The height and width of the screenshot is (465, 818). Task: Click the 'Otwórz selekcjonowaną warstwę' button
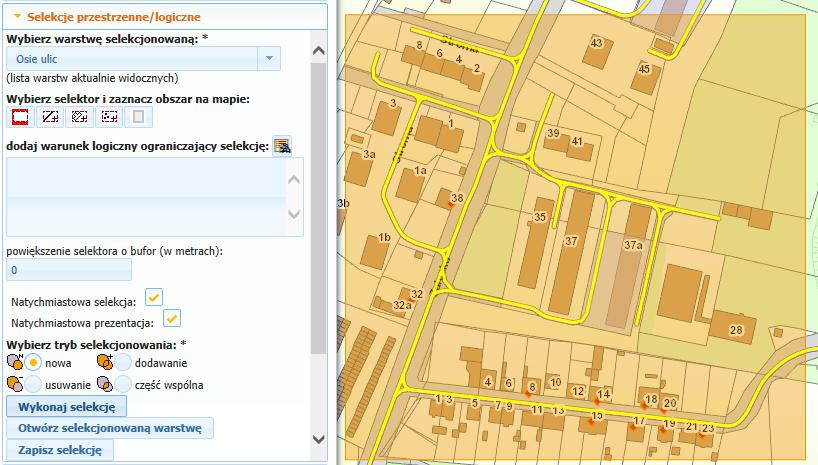(110, 428)
